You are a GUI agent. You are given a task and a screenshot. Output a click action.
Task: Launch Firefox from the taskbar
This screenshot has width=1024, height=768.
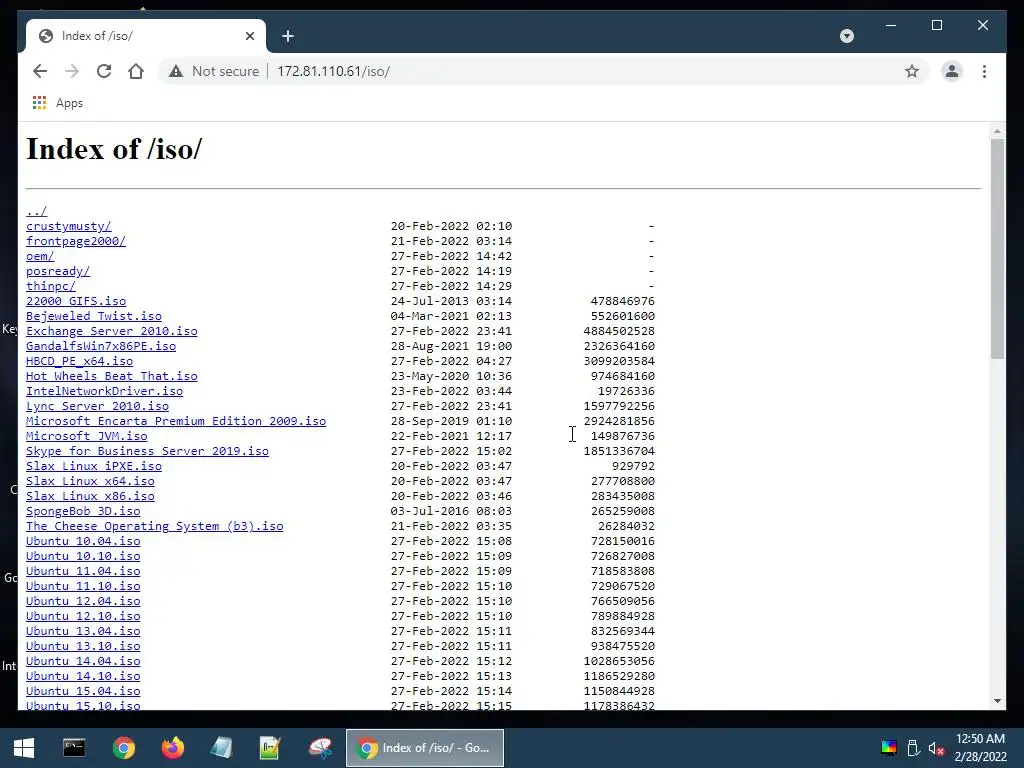coord(172,748)
